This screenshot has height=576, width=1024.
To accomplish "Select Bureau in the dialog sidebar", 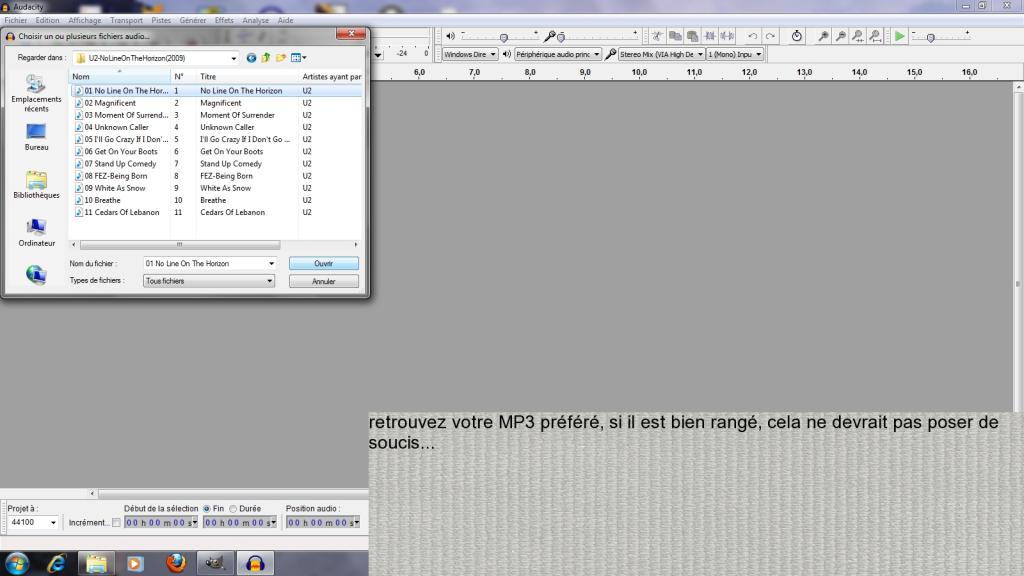I will tap(36, 137).
